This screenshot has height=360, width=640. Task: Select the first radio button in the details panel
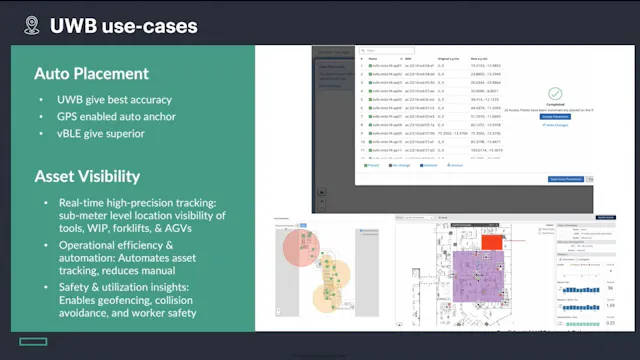click(560, 260)
